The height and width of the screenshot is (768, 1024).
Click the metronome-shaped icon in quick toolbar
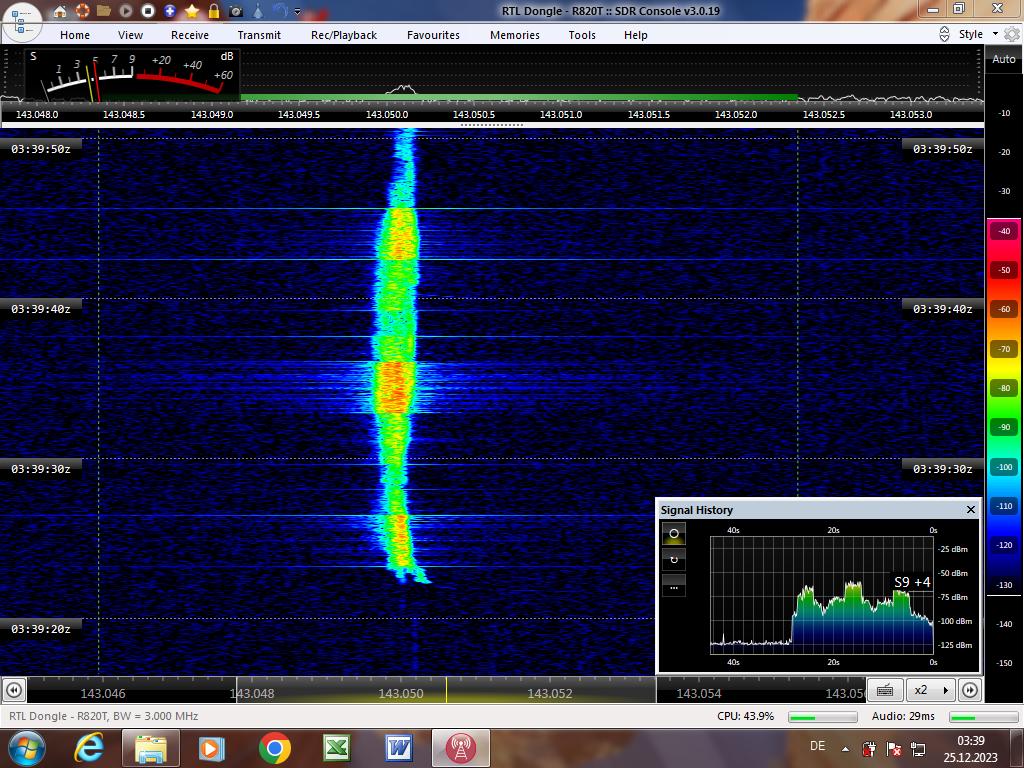pos(258,11)
